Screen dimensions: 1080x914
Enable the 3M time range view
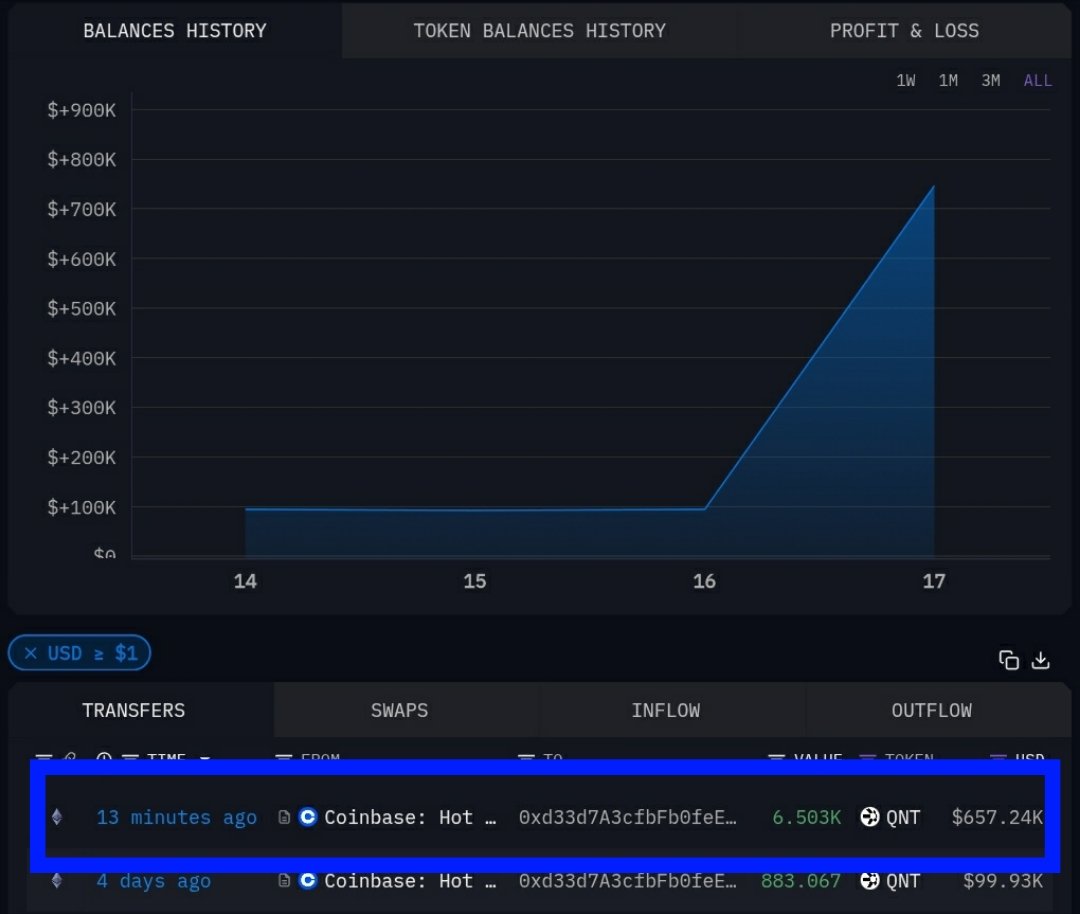pos(990,80)
